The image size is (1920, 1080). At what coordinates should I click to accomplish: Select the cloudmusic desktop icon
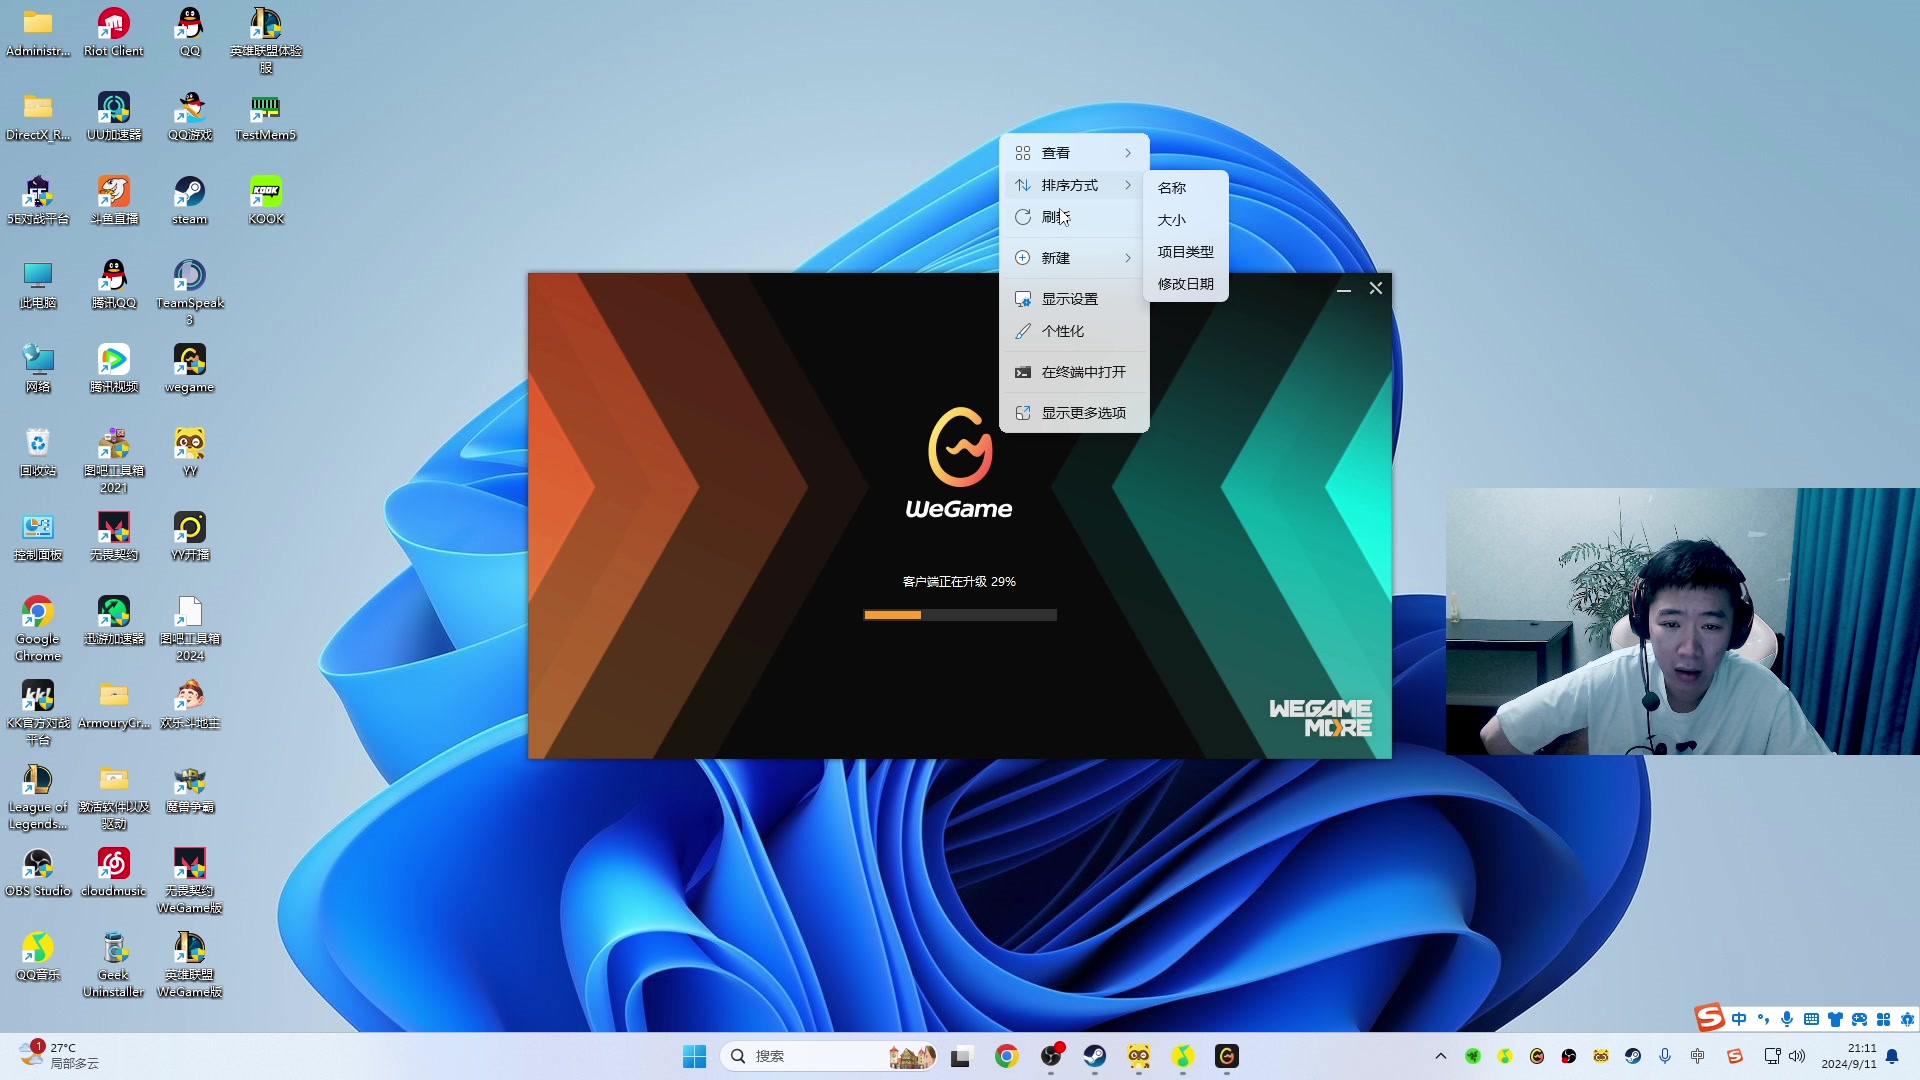[113, 872]
